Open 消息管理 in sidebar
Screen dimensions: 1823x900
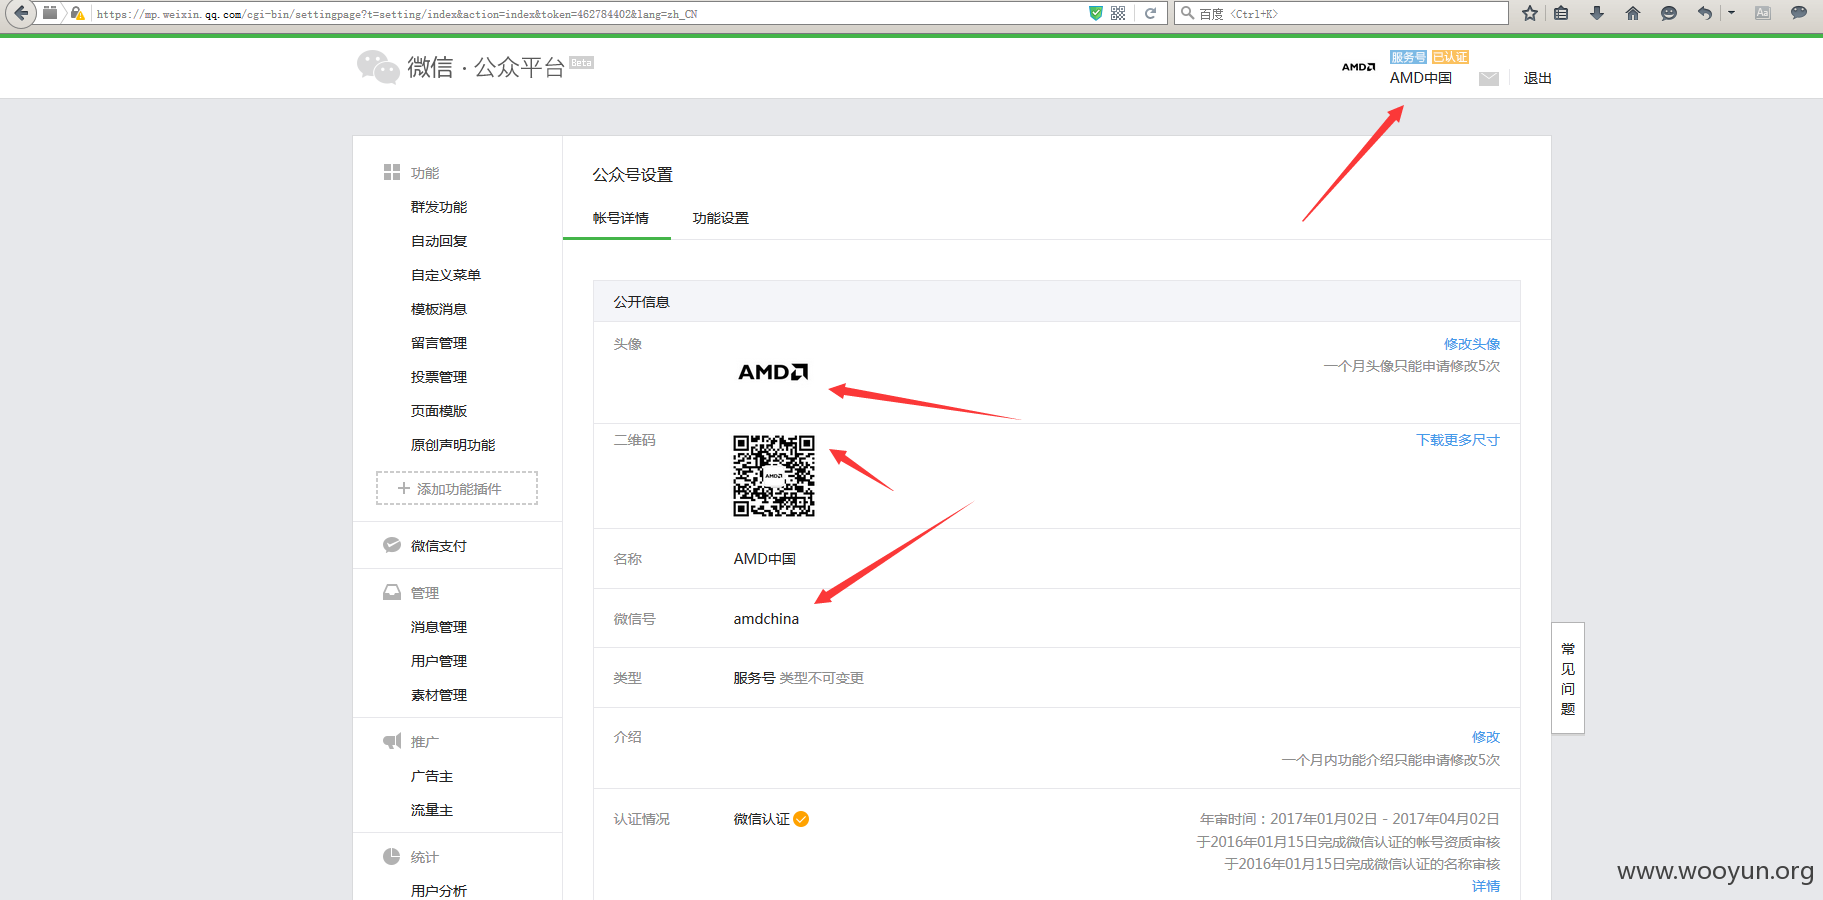439,627
